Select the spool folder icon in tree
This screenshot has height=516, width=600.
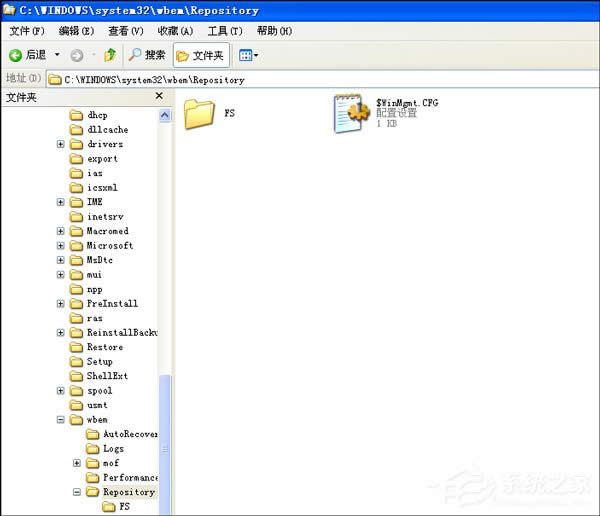[76, 391]
